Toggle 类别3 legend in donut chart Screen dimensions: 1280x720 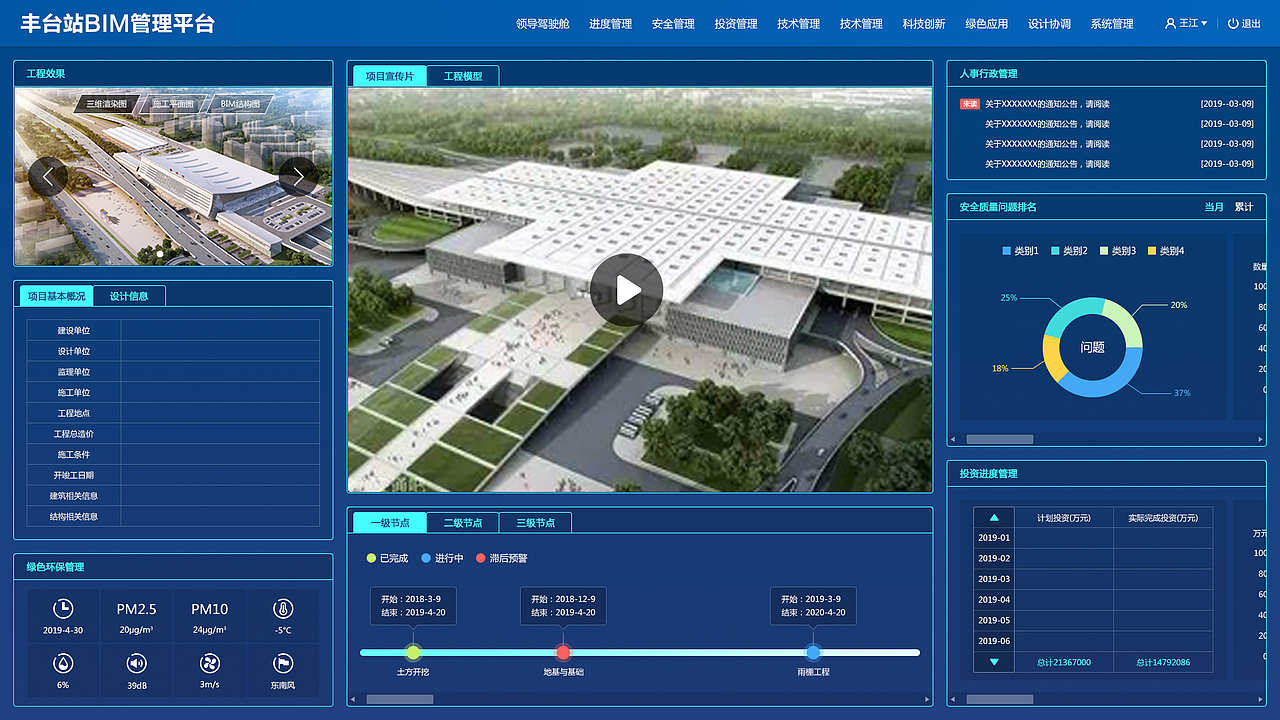coord(1118,251)
